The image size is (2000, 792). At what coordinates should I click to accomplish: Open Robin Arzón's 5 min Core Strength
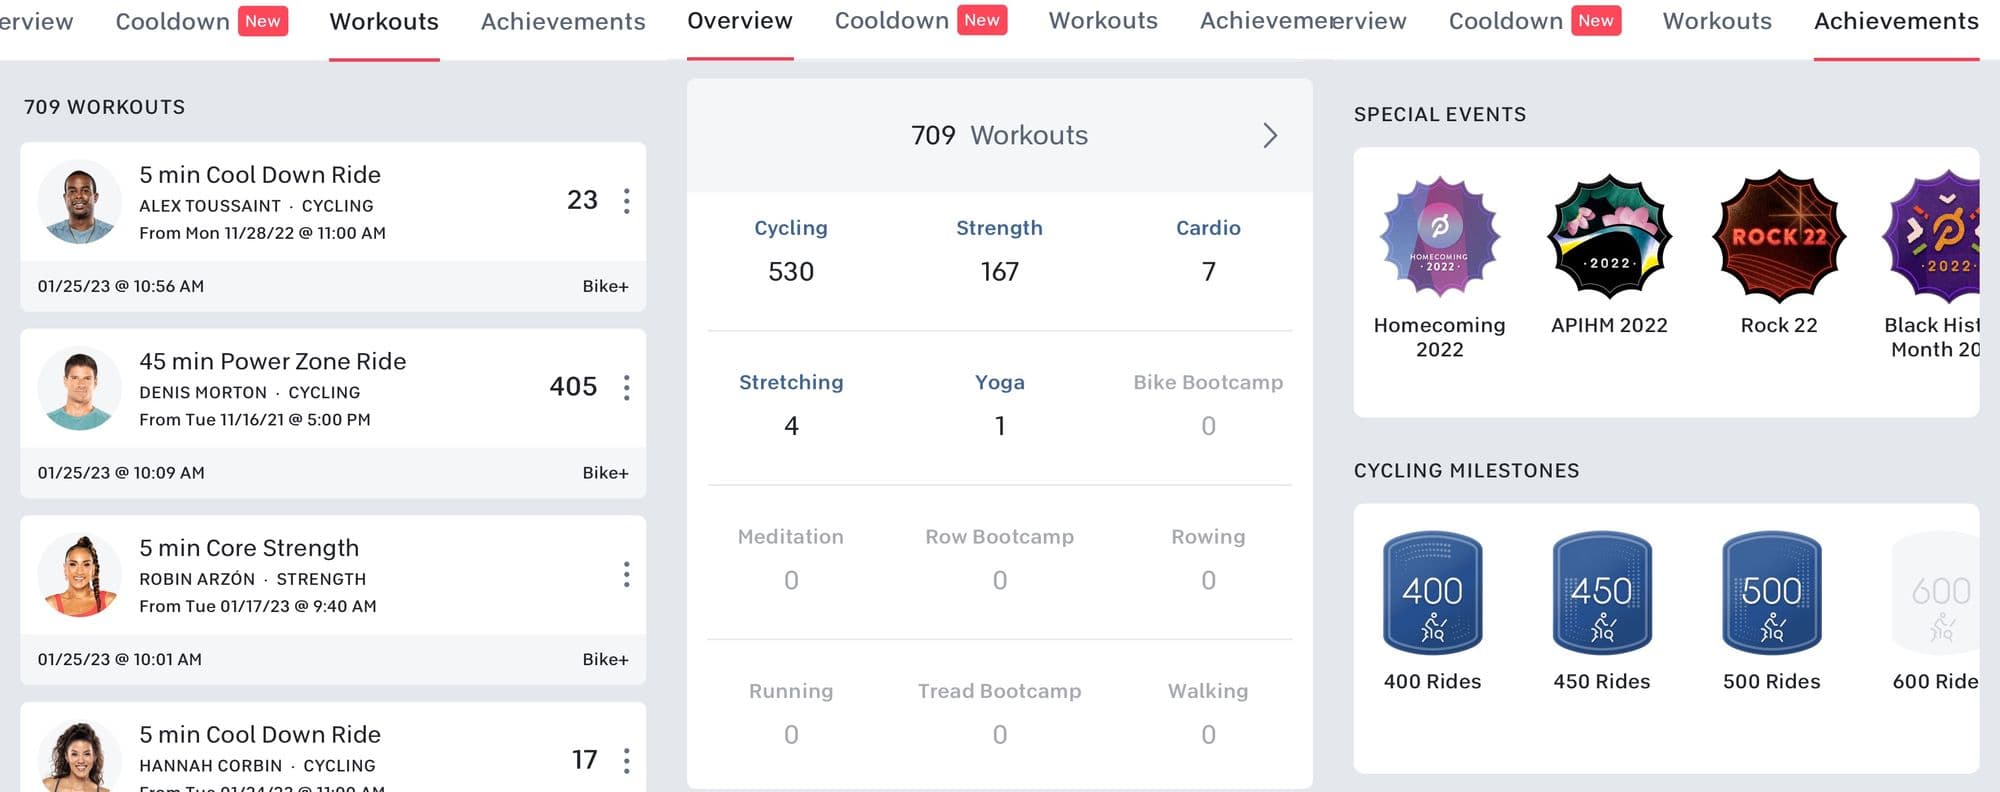[x=249, y=548]
